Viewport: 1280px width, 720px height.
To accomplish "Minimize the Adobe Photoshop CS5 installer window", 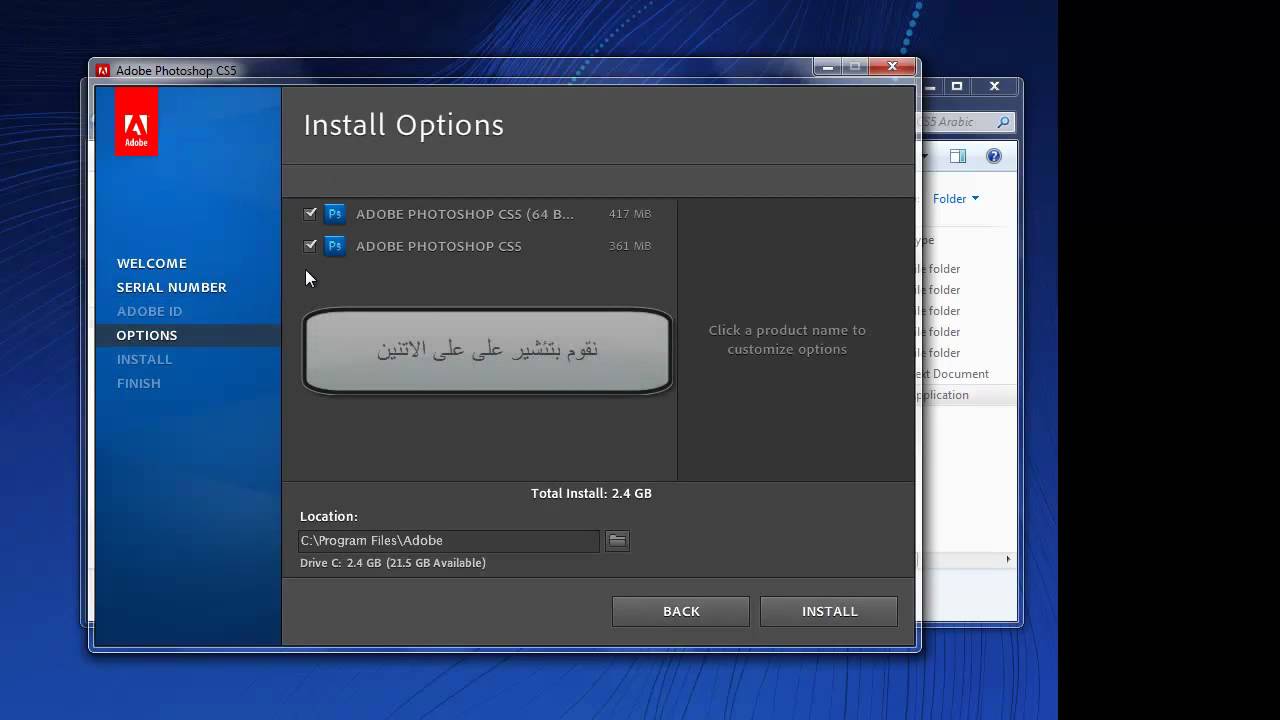I will [827, 67].
